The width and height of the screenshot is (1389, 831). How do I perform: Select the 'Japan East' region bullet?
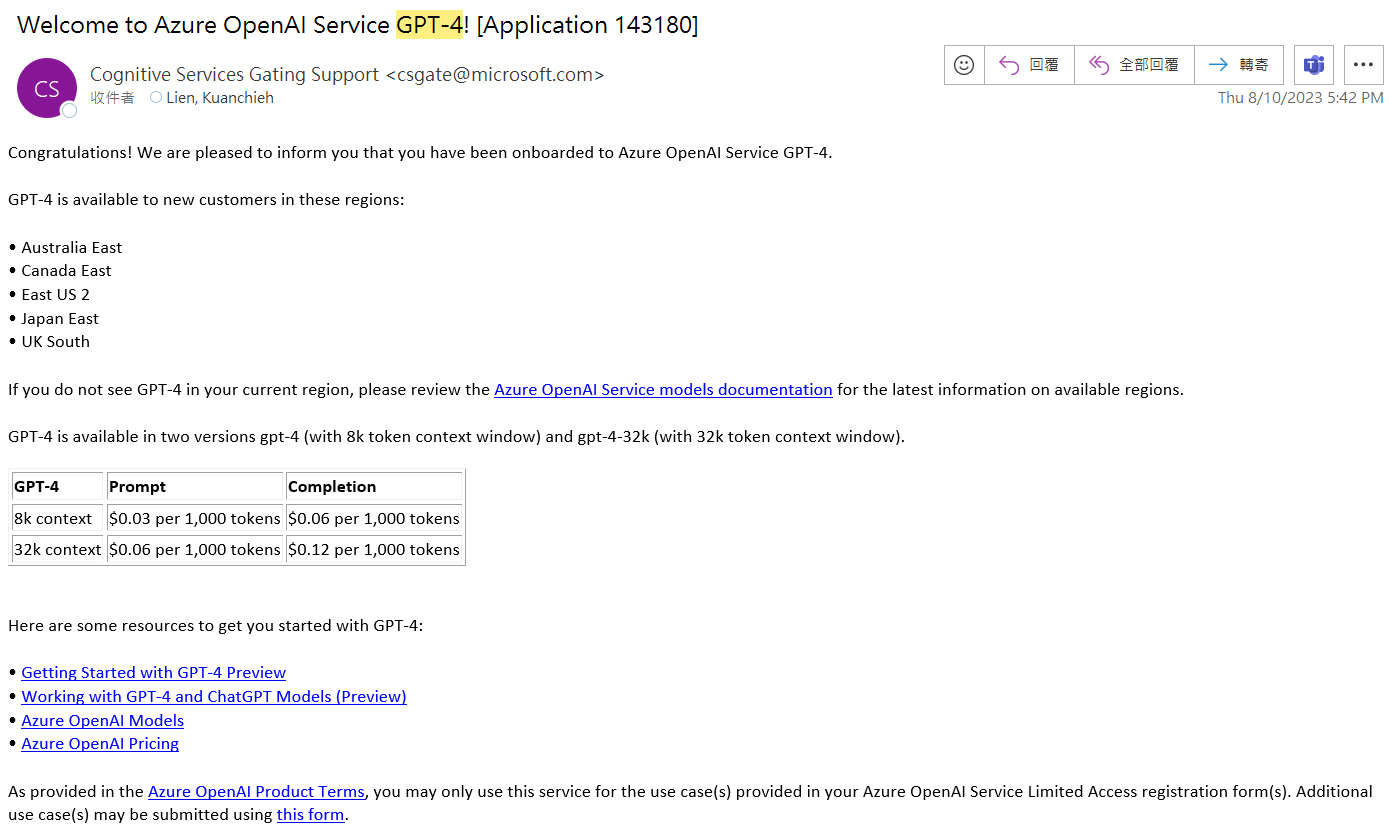[54, 319]
